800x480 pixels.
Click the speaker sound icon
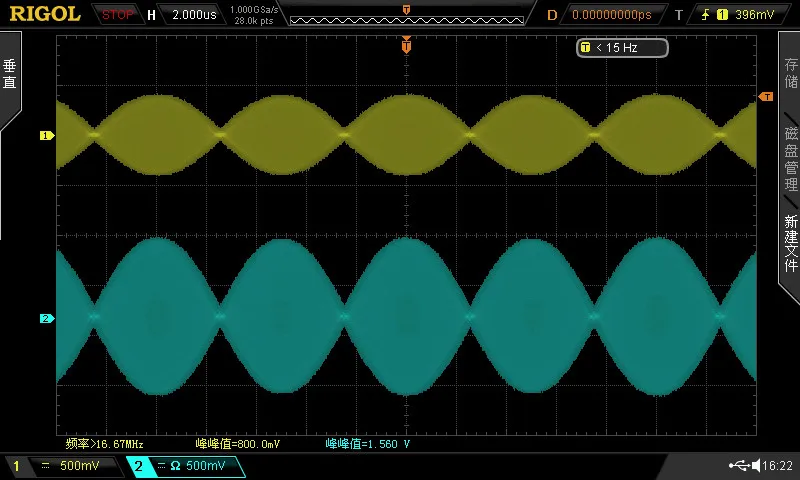(x=756, y=465)
